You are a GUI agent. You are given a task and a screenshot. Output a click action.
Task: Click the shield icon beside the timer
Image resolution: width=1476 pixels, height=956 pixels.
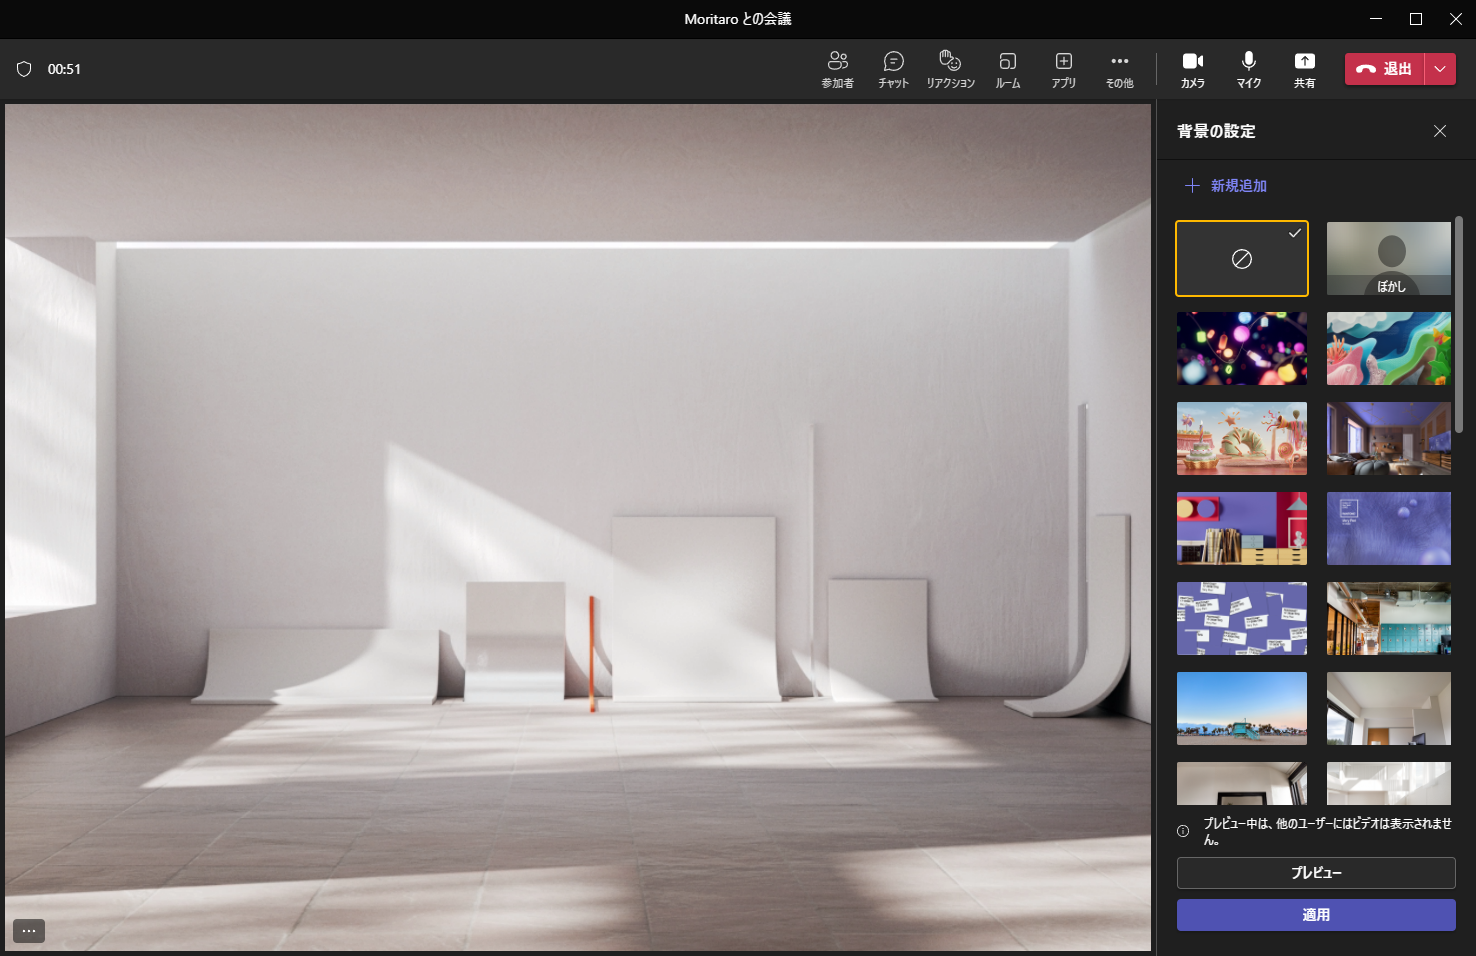[x=24, y=69]
